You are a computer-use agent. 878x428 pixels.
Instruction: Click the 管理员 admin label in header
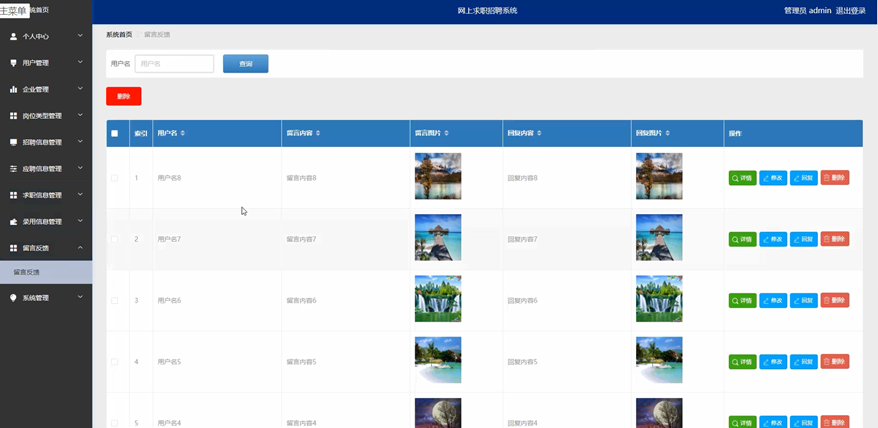807,11
